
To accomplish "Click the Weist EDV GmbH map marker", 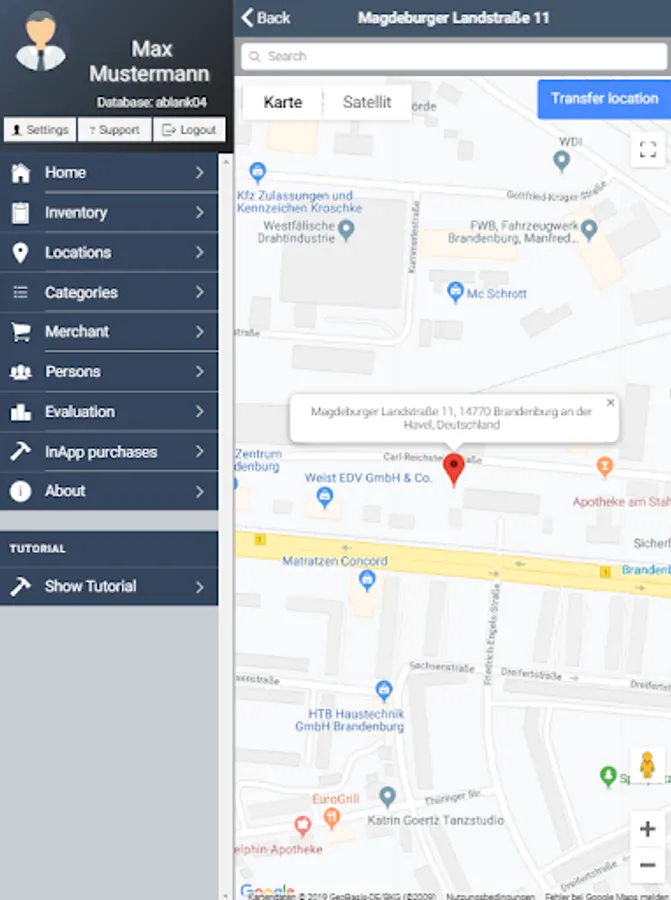I will tap(325, 497).
